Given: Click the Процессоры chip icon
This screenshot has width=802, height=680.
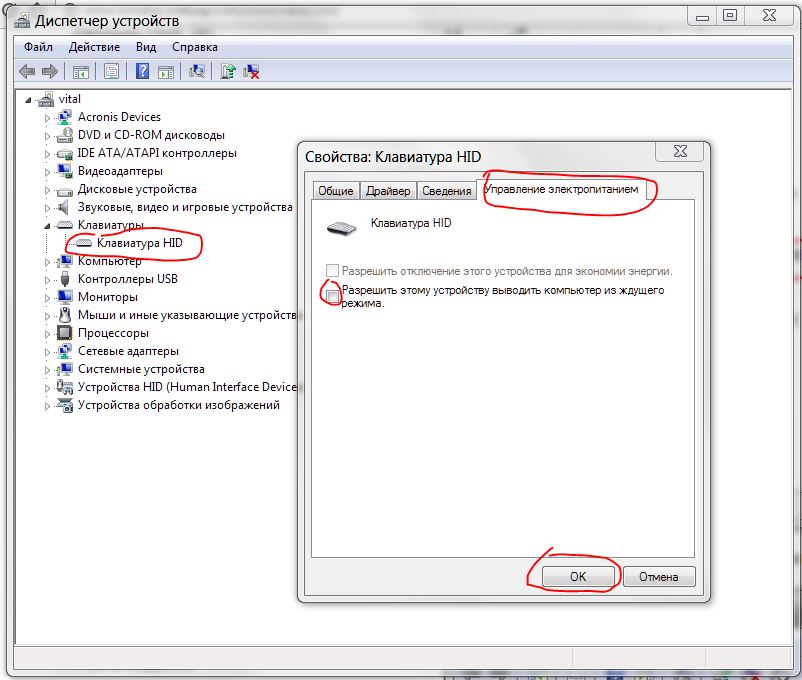Looking at the screenshot, I should (64, 333).
